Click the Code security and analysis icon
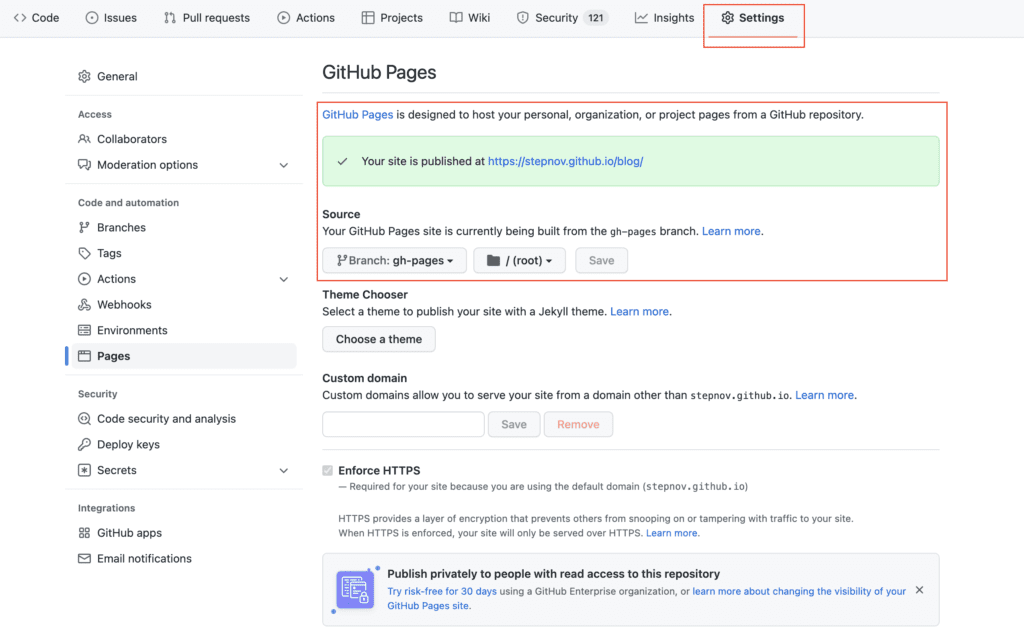Viewport: 1024px width, 630px height. click(x=84, y=418)
